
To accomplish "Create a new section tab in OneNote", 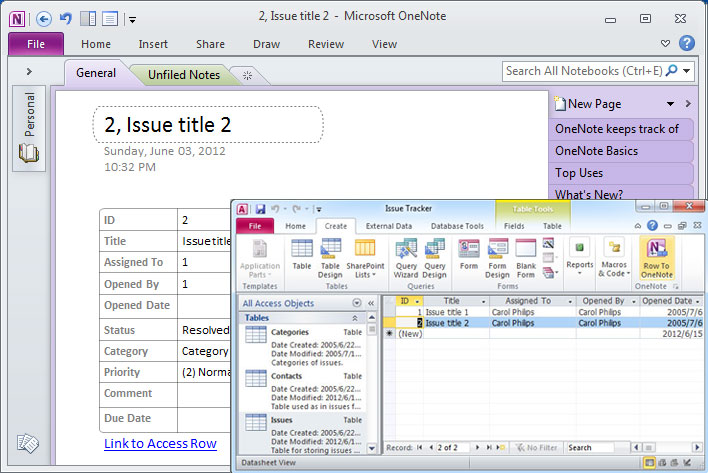I will [248, 75].
